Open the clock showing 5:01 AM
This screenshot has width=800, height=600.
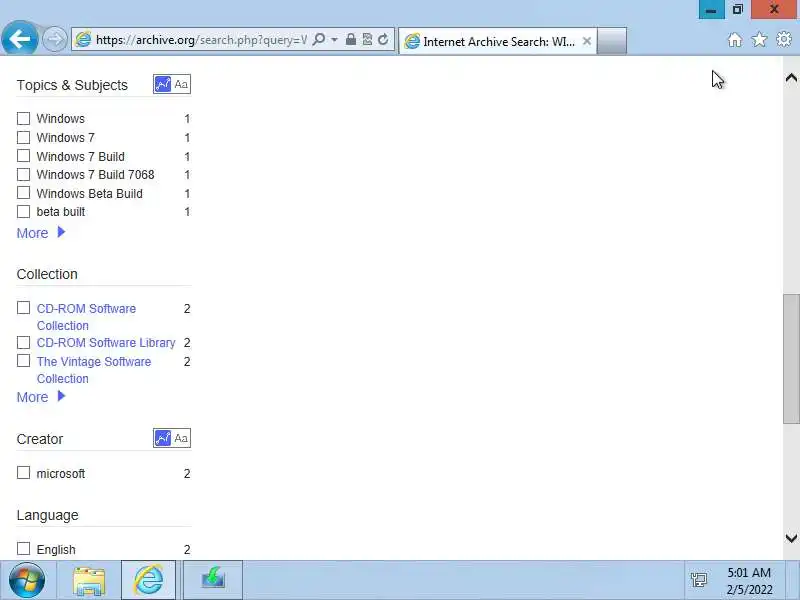point(749,581)
